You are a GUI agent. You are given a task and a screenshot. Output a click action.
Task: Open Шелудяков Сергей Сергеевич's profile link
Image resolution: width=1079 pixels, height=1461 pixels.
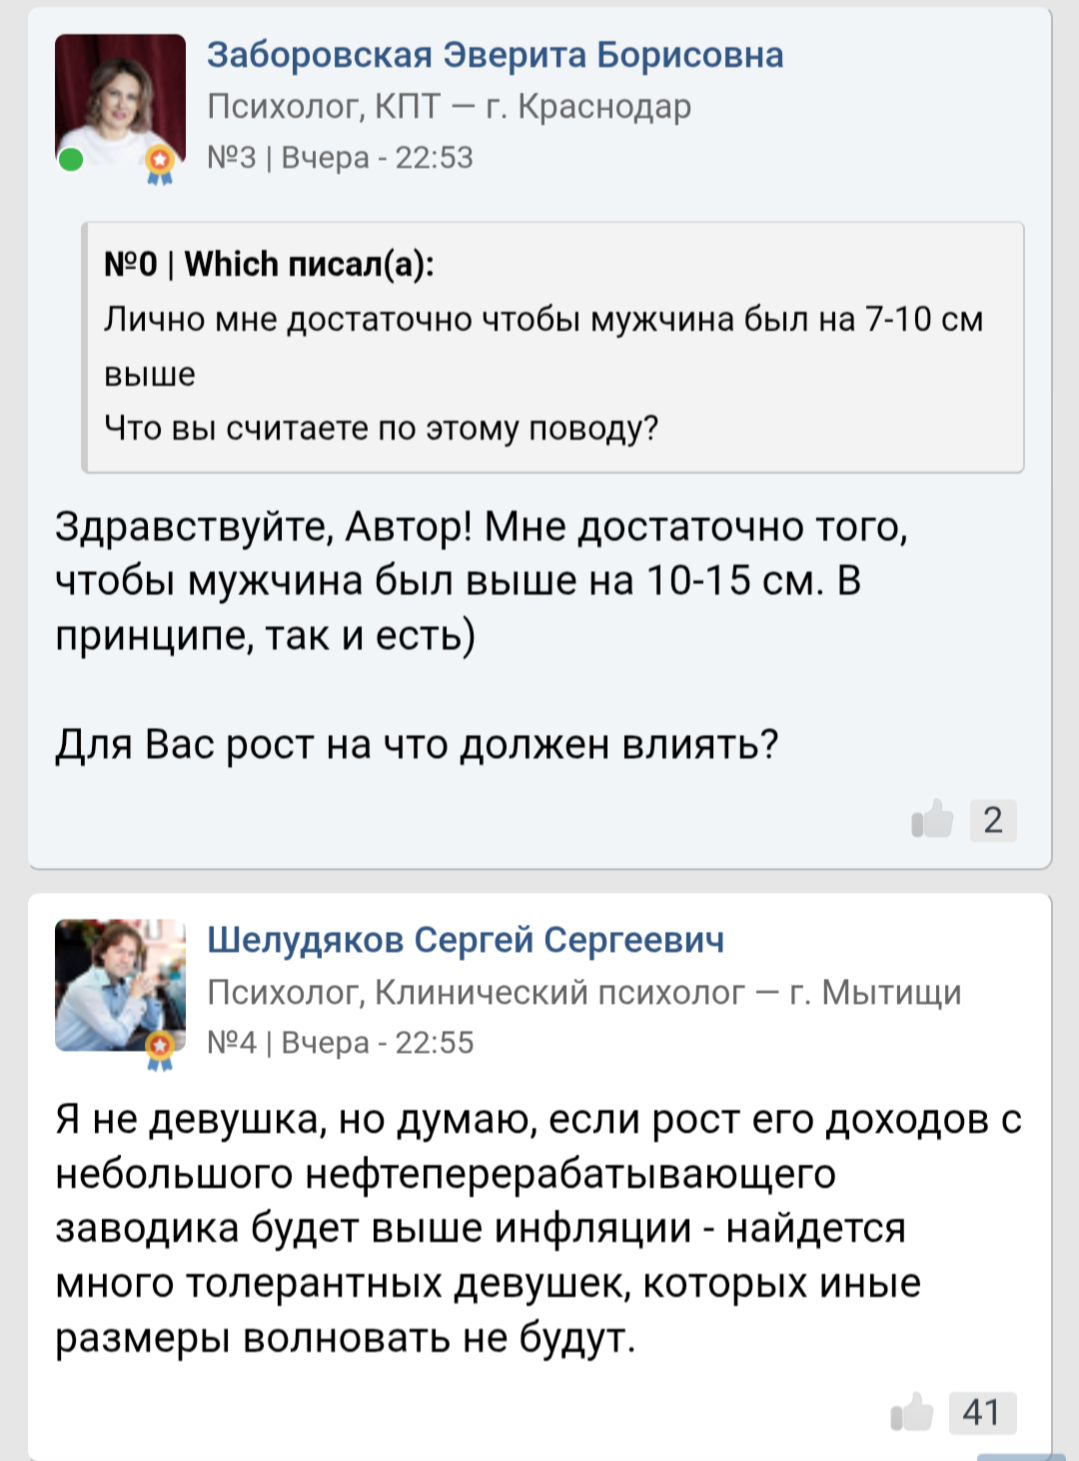point(465,940)
